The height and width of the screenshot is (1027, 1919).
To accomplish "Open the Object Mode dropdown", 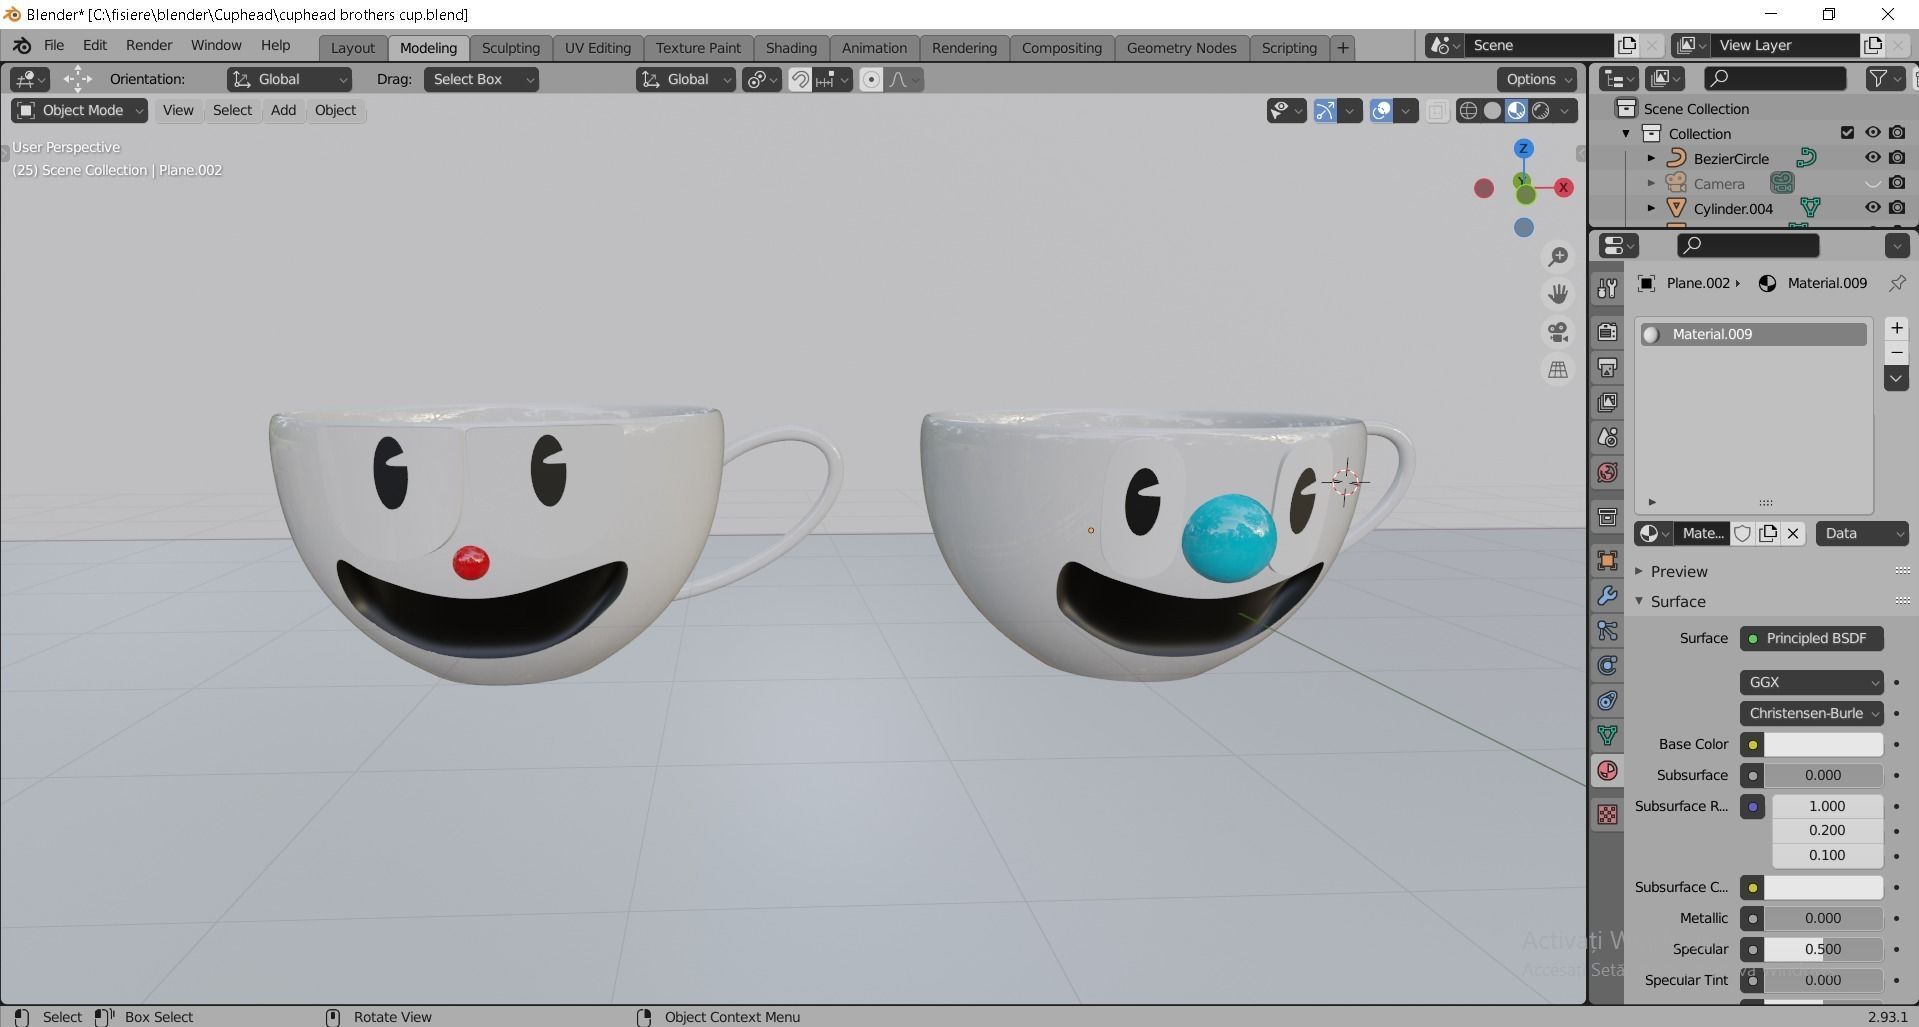I will pos(80,110).
